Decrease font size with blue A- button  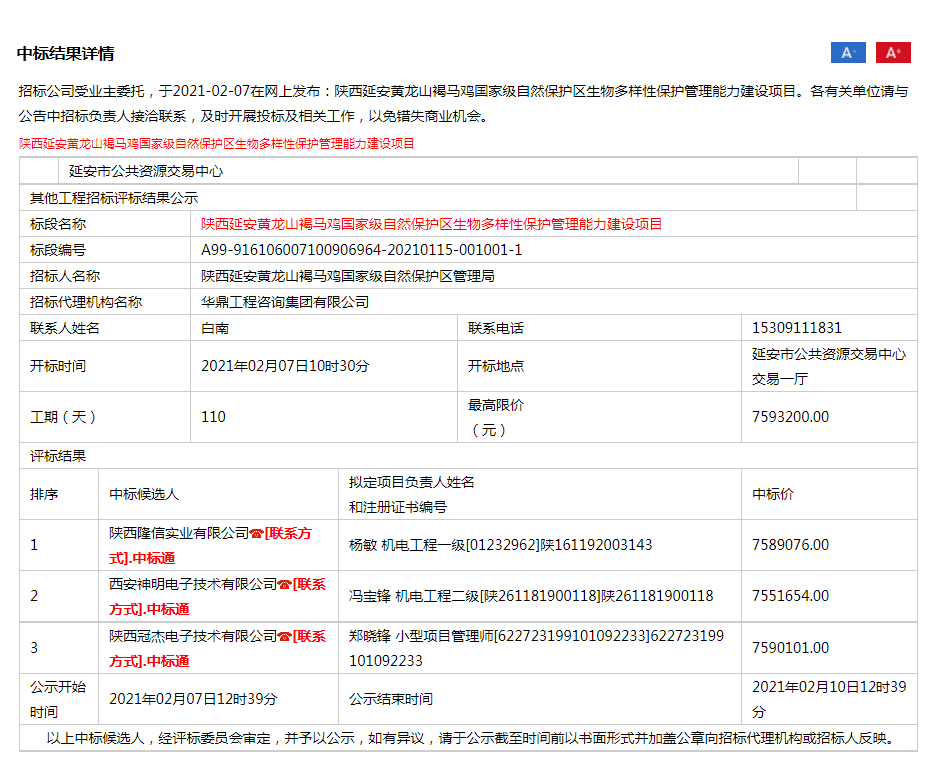point(848,53)
